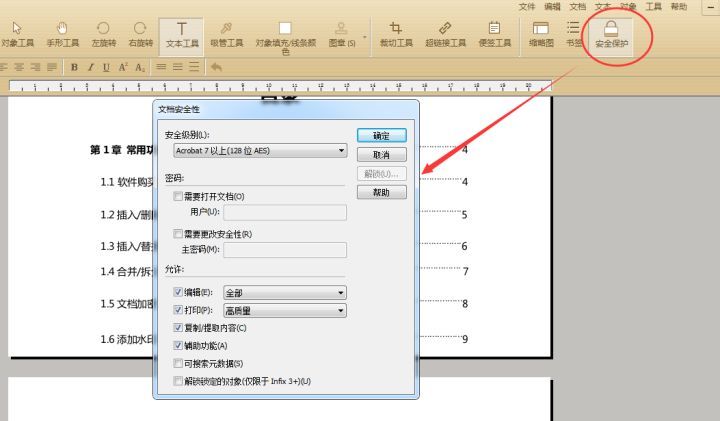
Task: Uncheck the 打印 permission checkbox
Action: [178, 310]
